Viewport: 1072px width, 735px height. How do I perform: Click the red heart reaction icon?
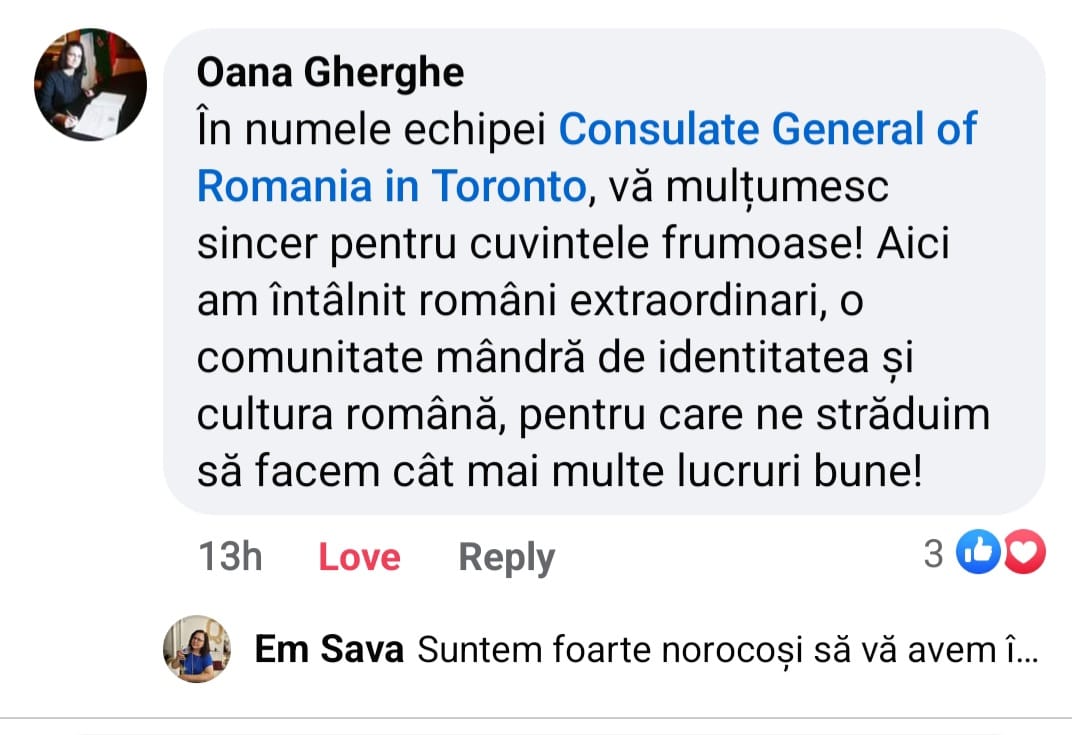1024,553
